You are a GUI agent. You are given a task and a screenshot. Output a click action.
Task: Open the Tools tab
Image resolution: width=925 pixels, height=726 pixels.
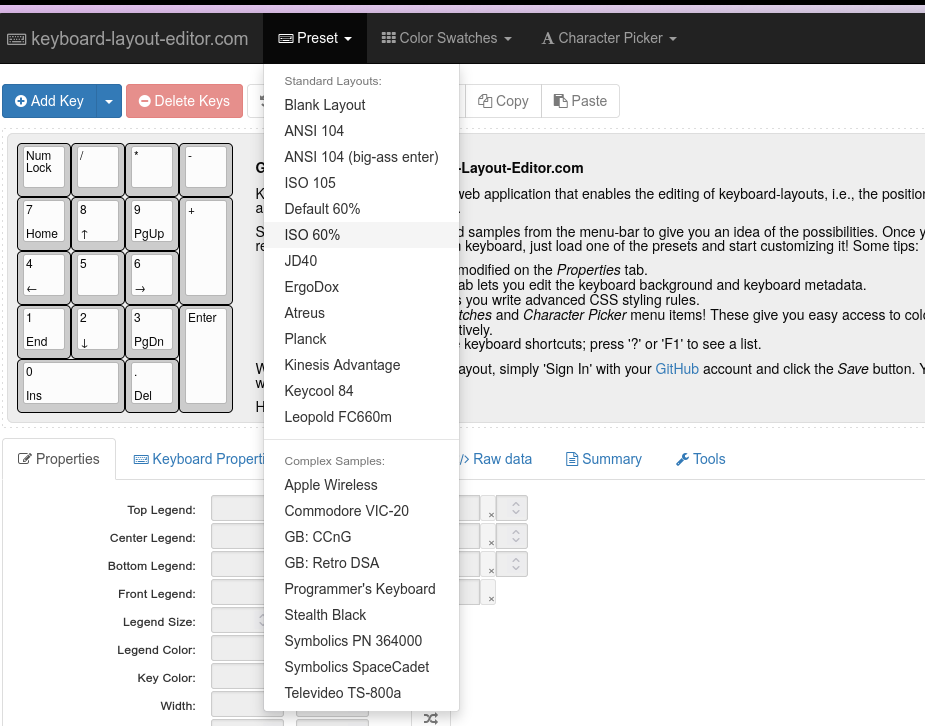700,459
